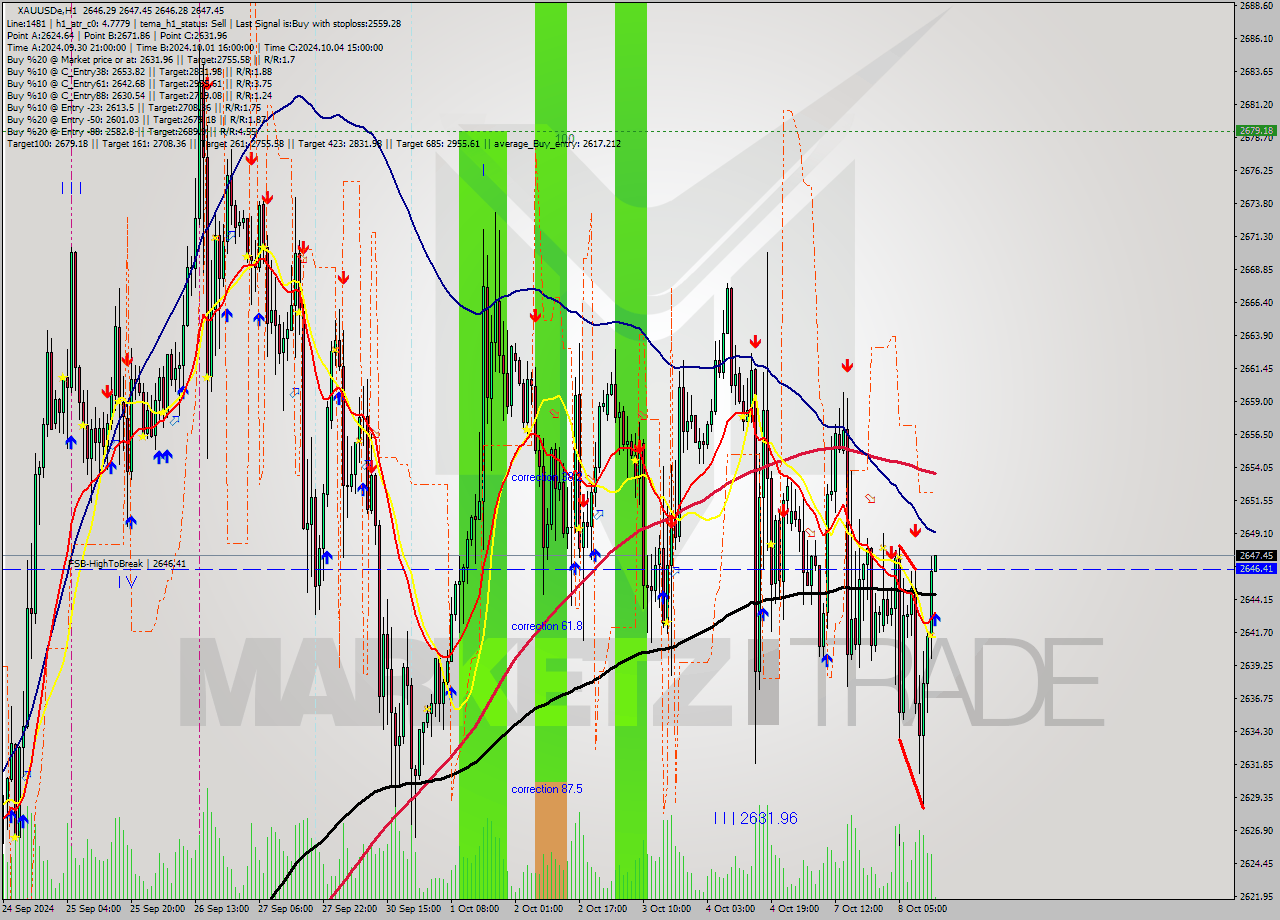Click the '8 Oct 05:00' time axis label
1280x920 pixels.
pos(922,909)
